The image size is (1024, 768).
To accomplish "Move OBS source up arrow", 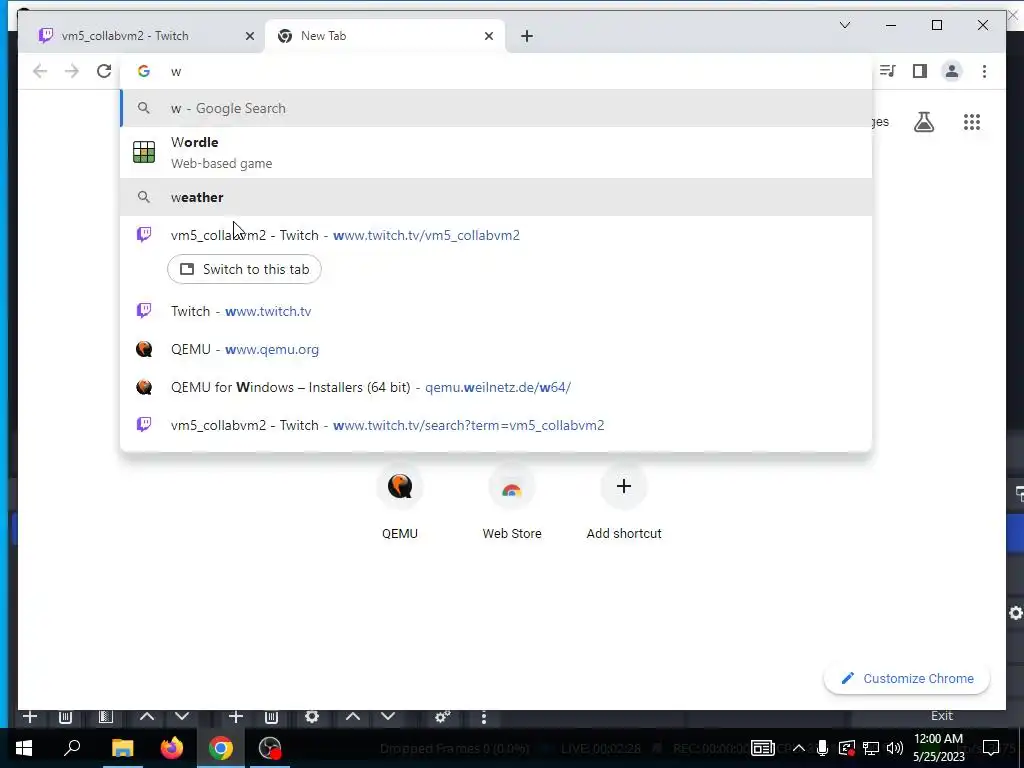I will (x=353, y=717).
